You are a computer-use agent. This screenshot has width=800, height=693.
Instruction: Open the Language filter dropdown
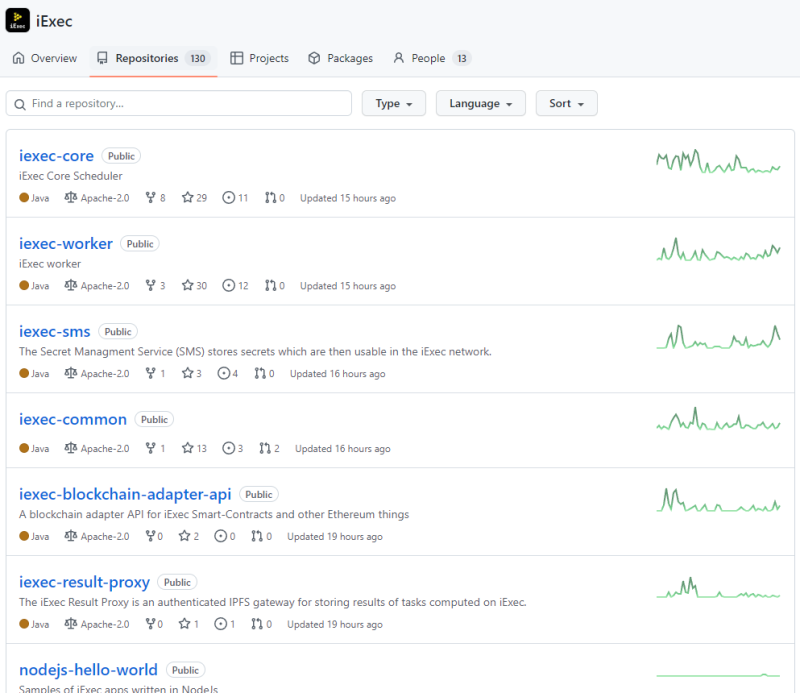click(481, 103)
